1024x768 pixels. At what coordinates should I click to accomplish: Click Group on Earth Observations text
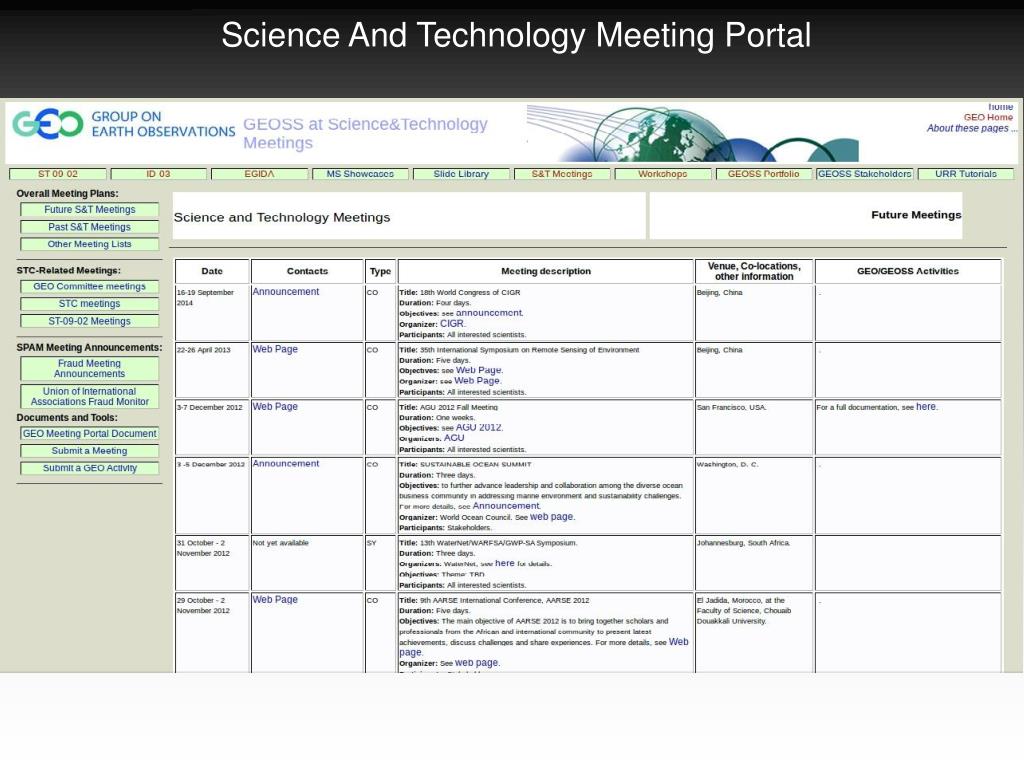(x=163, y=124)
